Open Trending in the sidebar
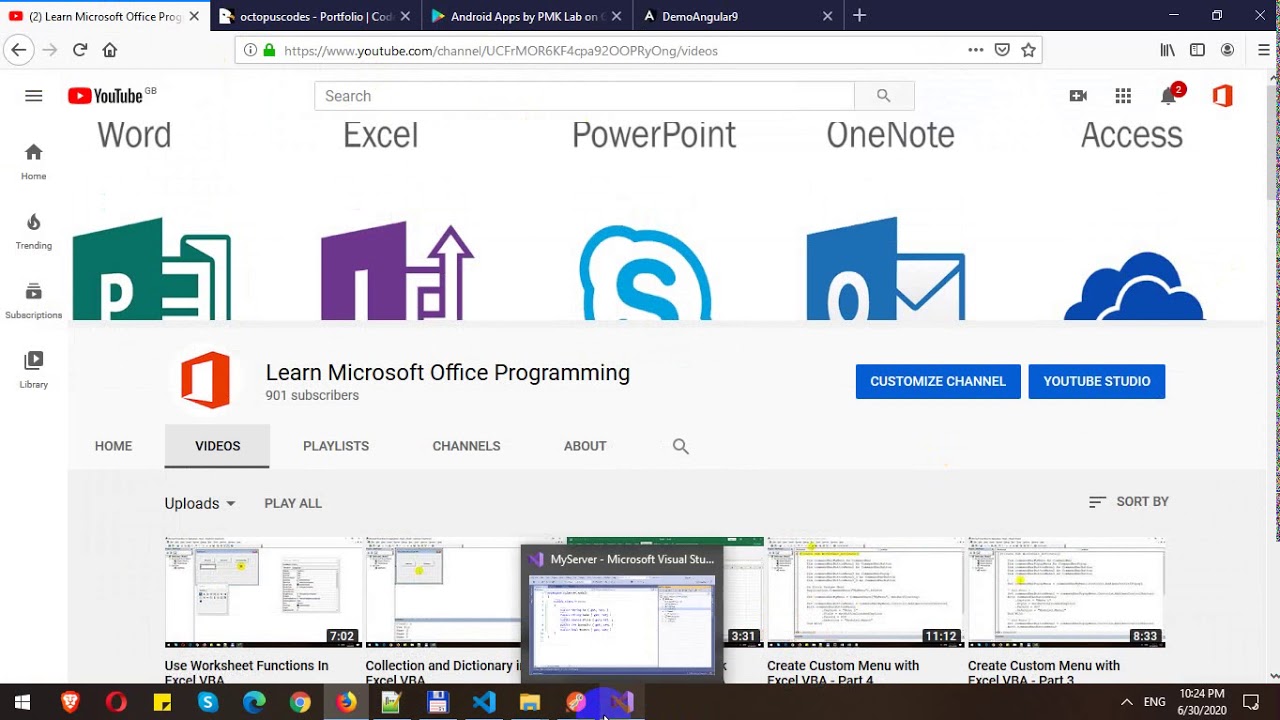This screenshot has width=1280, height=720. [x=34, y=231]
